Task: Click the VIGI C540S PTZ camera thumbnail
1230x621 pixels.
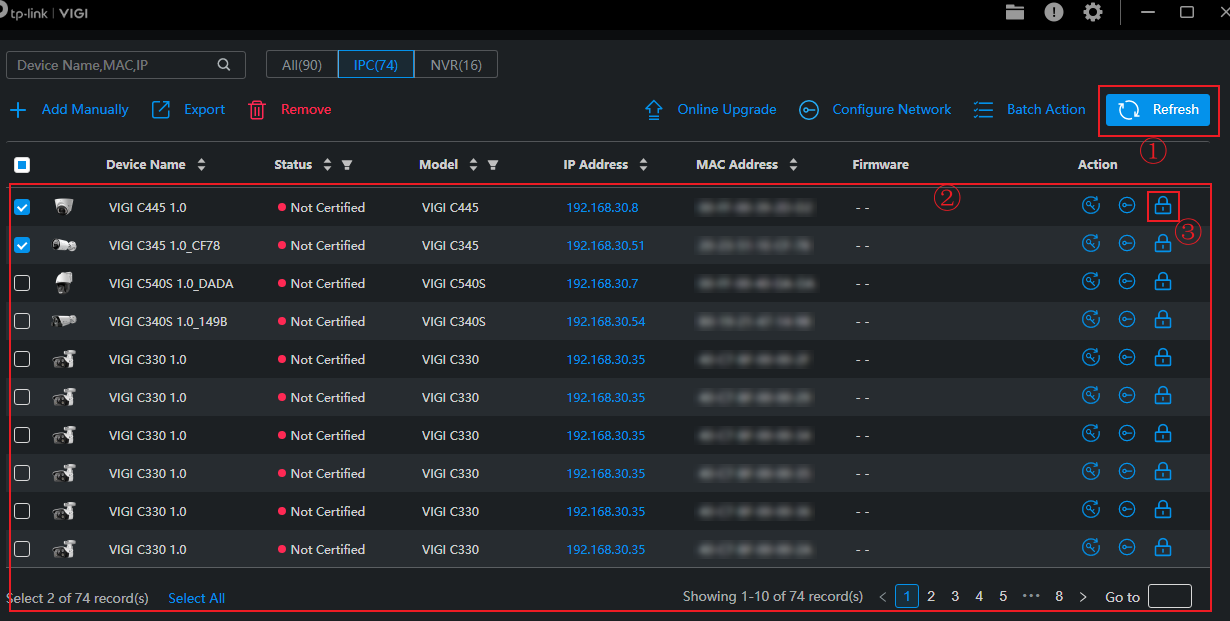Action: pos(64,283)
